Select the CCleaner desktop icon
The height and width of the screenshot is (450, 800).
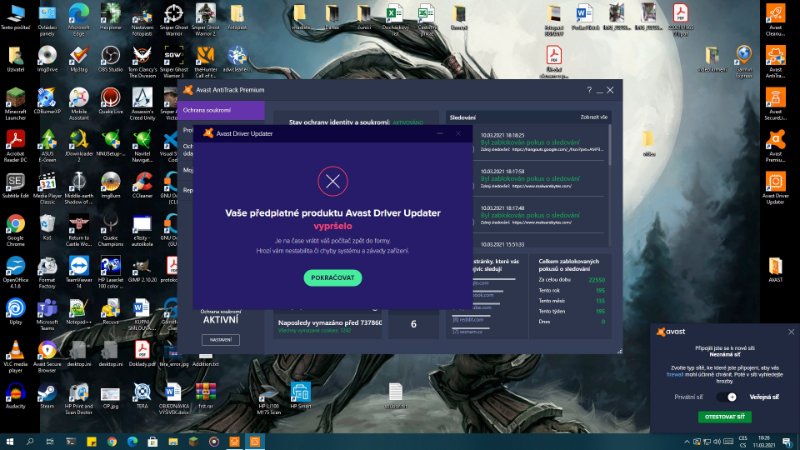142,185
